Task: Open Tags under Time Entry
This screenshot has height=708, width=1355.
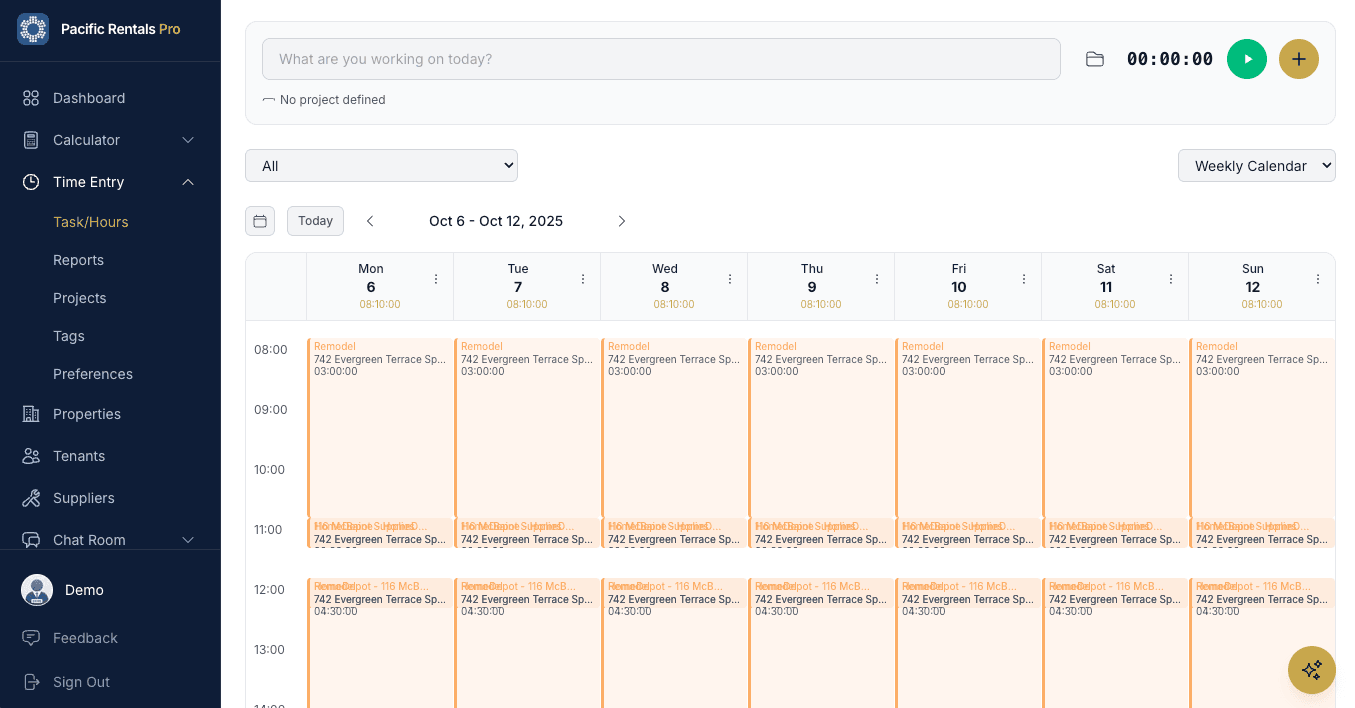Action: pyautogui.click(x=69, y=336)
